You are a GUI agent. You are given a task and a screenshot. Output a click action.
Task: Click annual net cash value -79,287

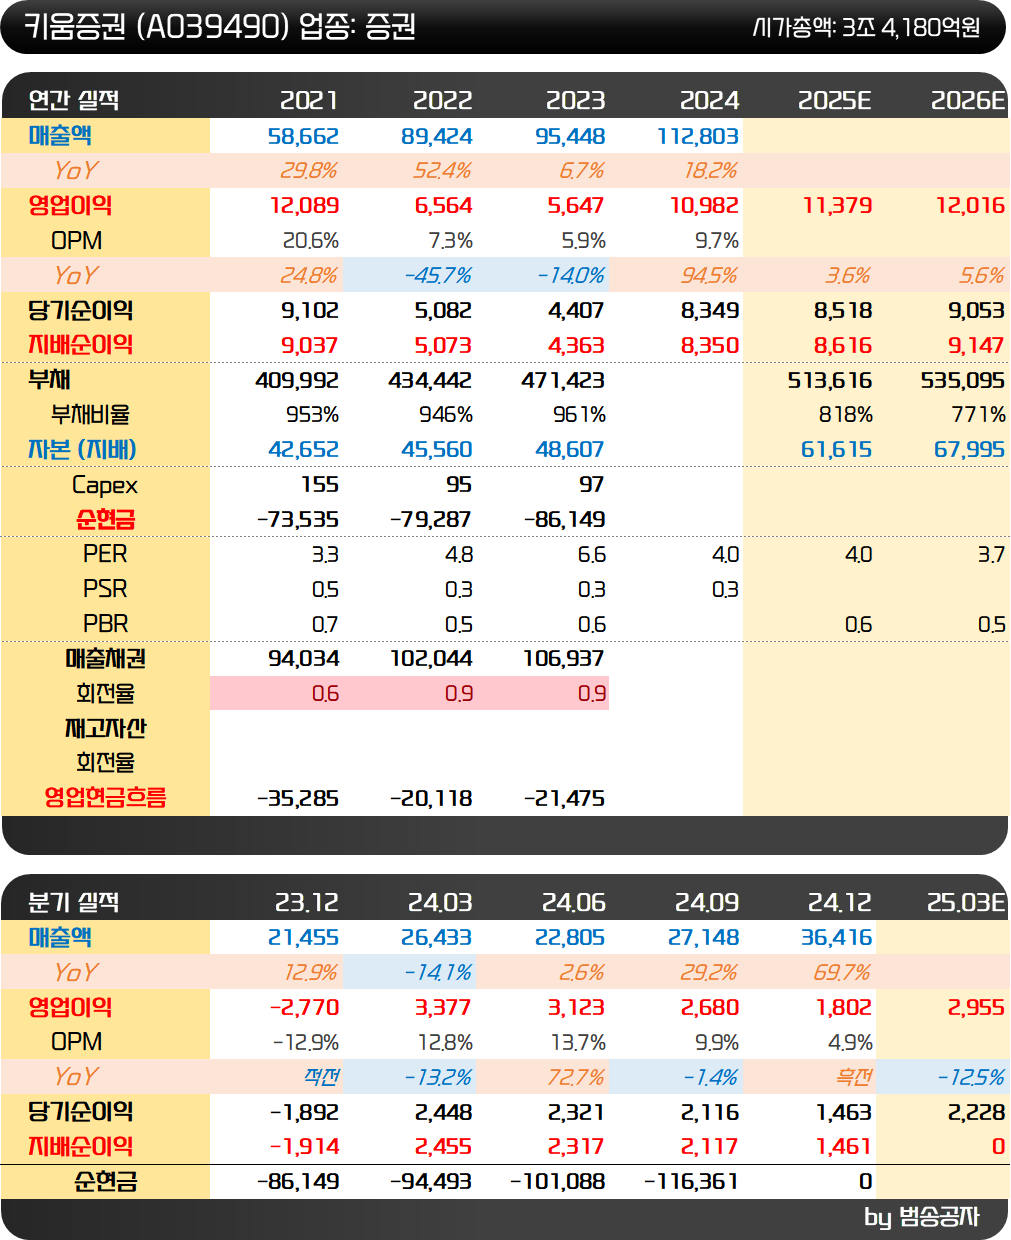[x=431, y=520]
